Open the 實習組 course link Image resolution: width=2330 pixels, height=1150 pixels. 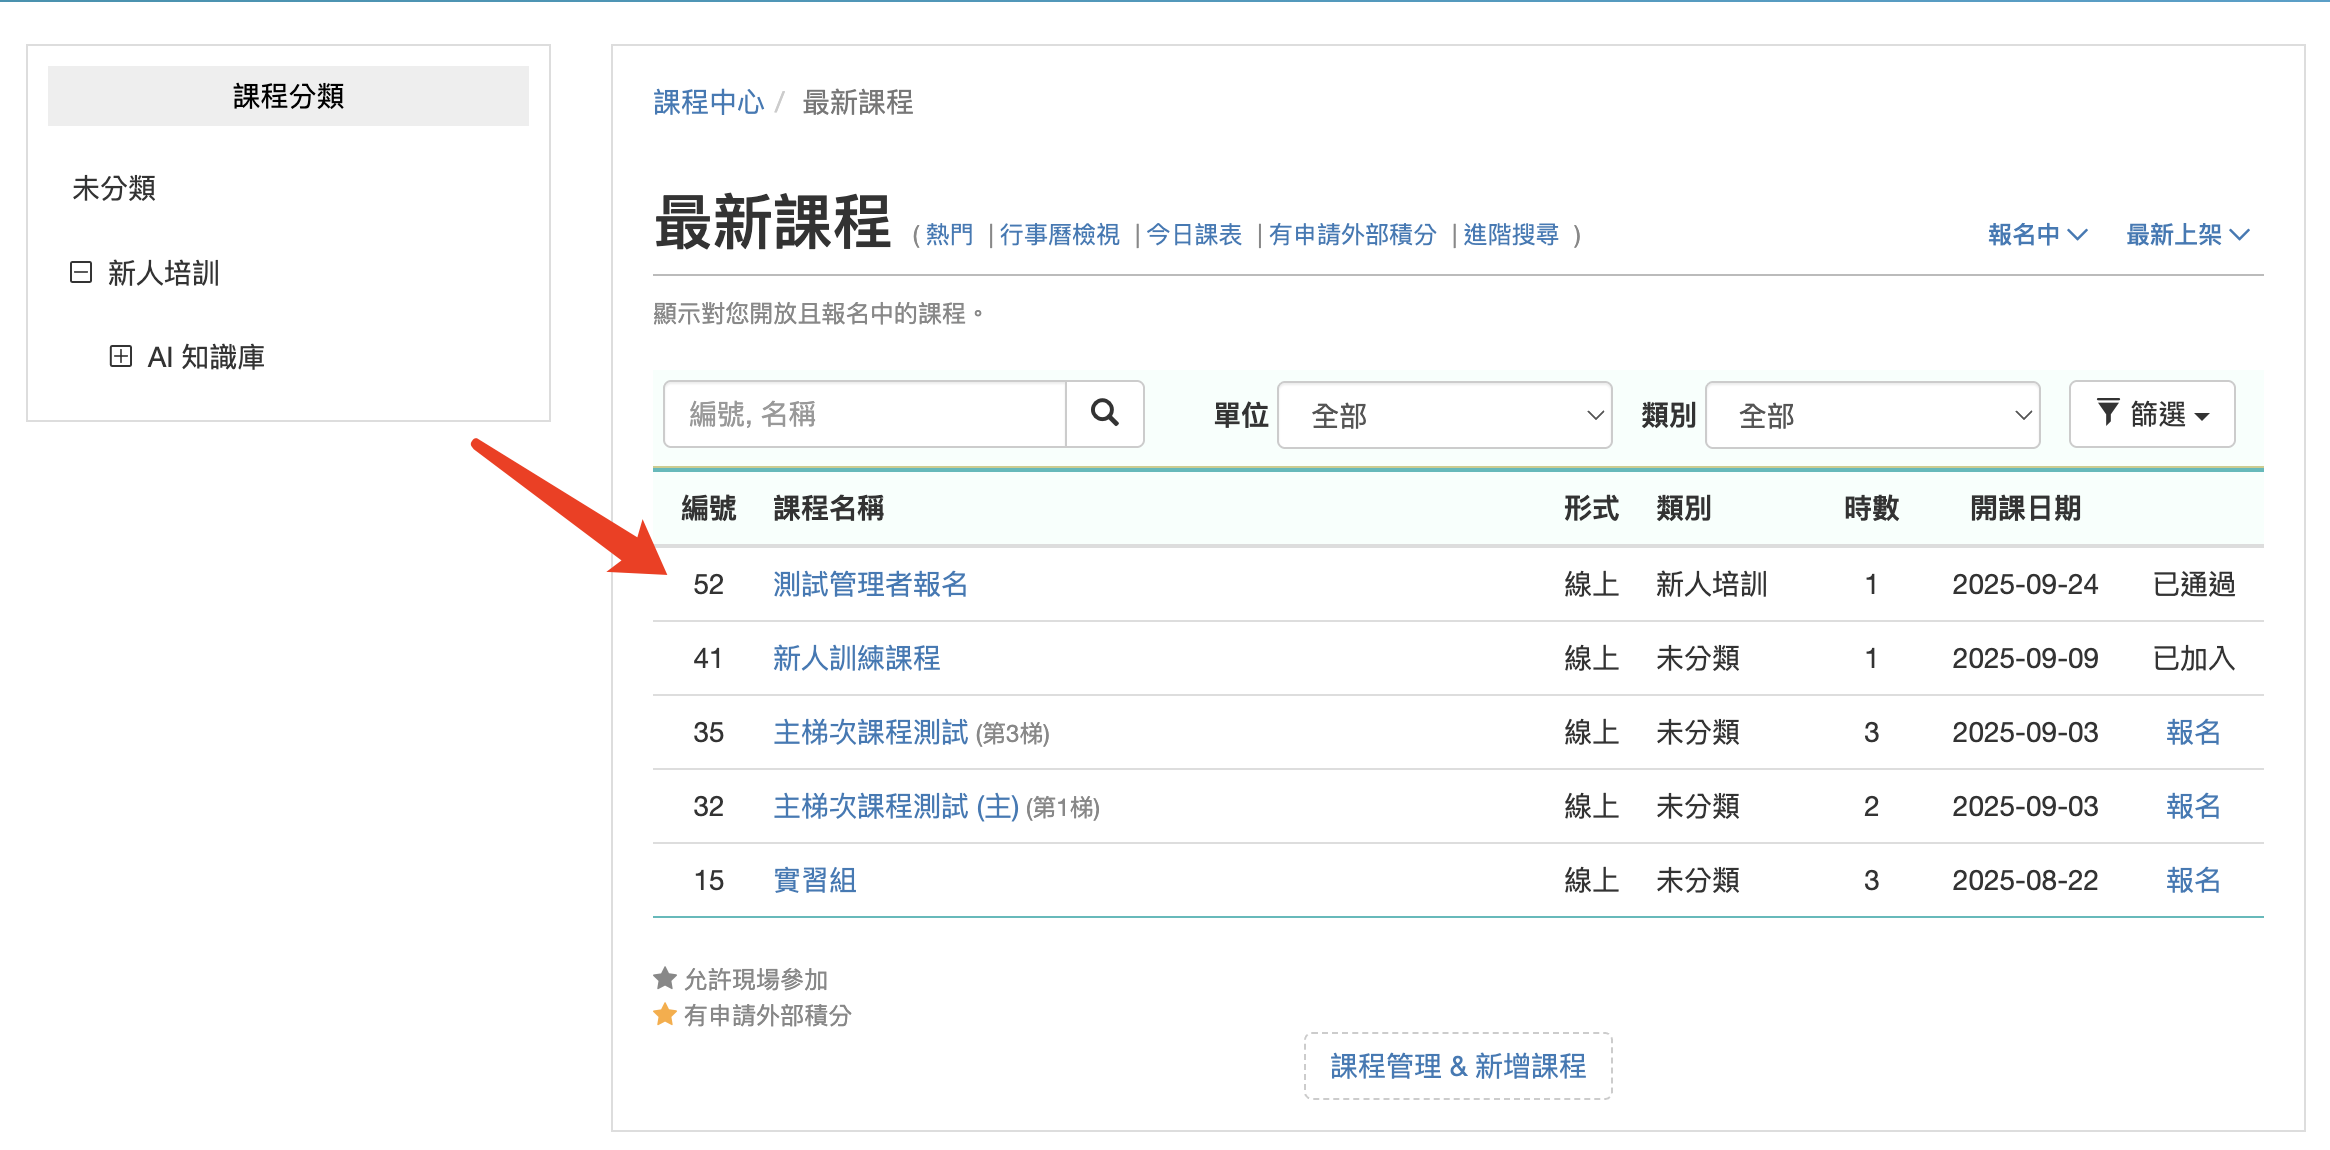pyautogui.click(x=814, y=880)
